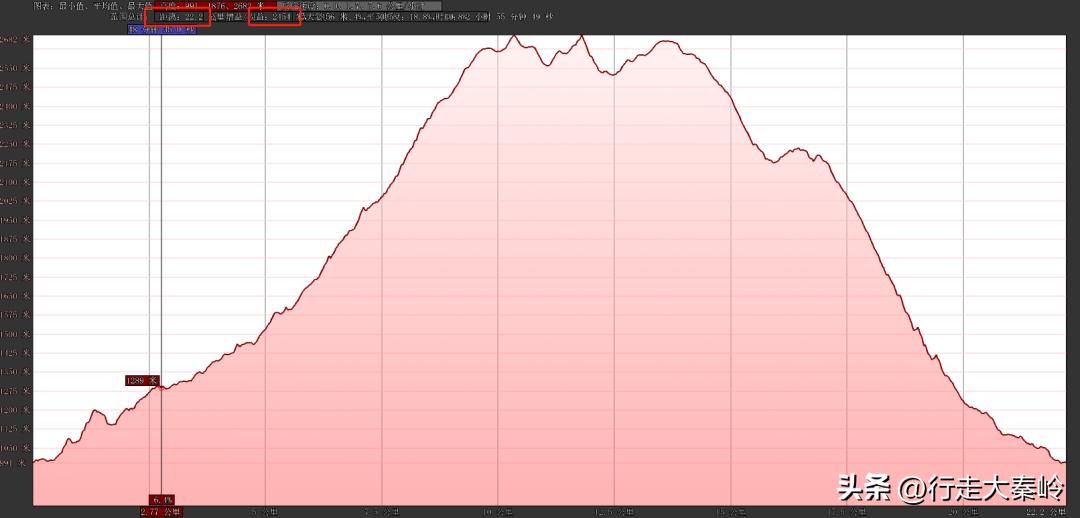The width and height of the screenshot is (1080, 518).
Task: Click the 17.5 公里 x-axis label
Action: [x=847, y=512]
